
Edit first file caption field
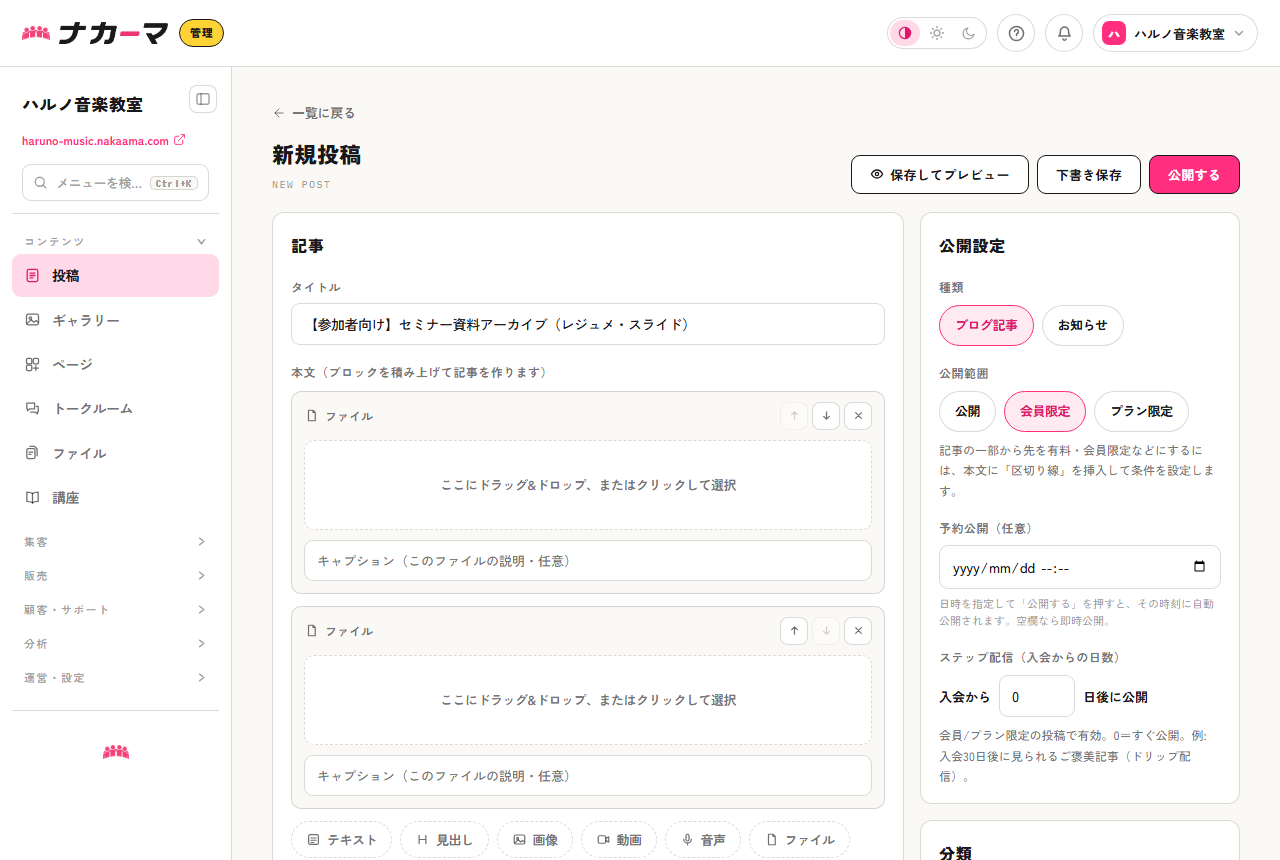588,561
